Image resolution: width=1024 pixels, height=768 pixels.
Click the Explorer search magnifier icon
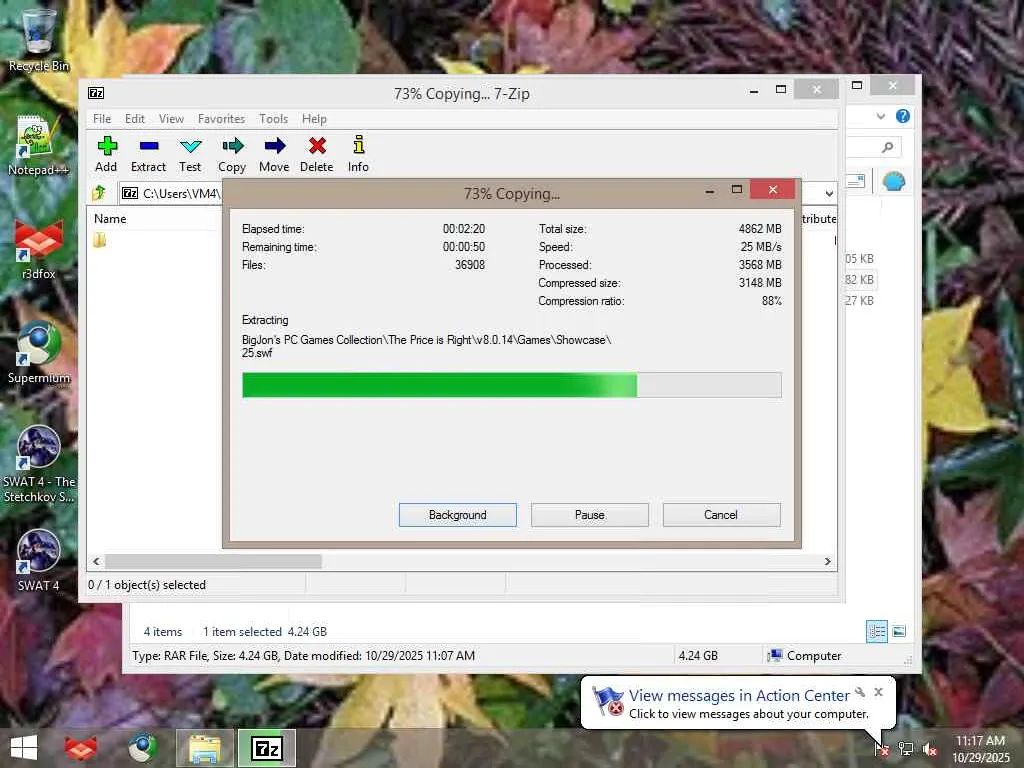point(888,147)
